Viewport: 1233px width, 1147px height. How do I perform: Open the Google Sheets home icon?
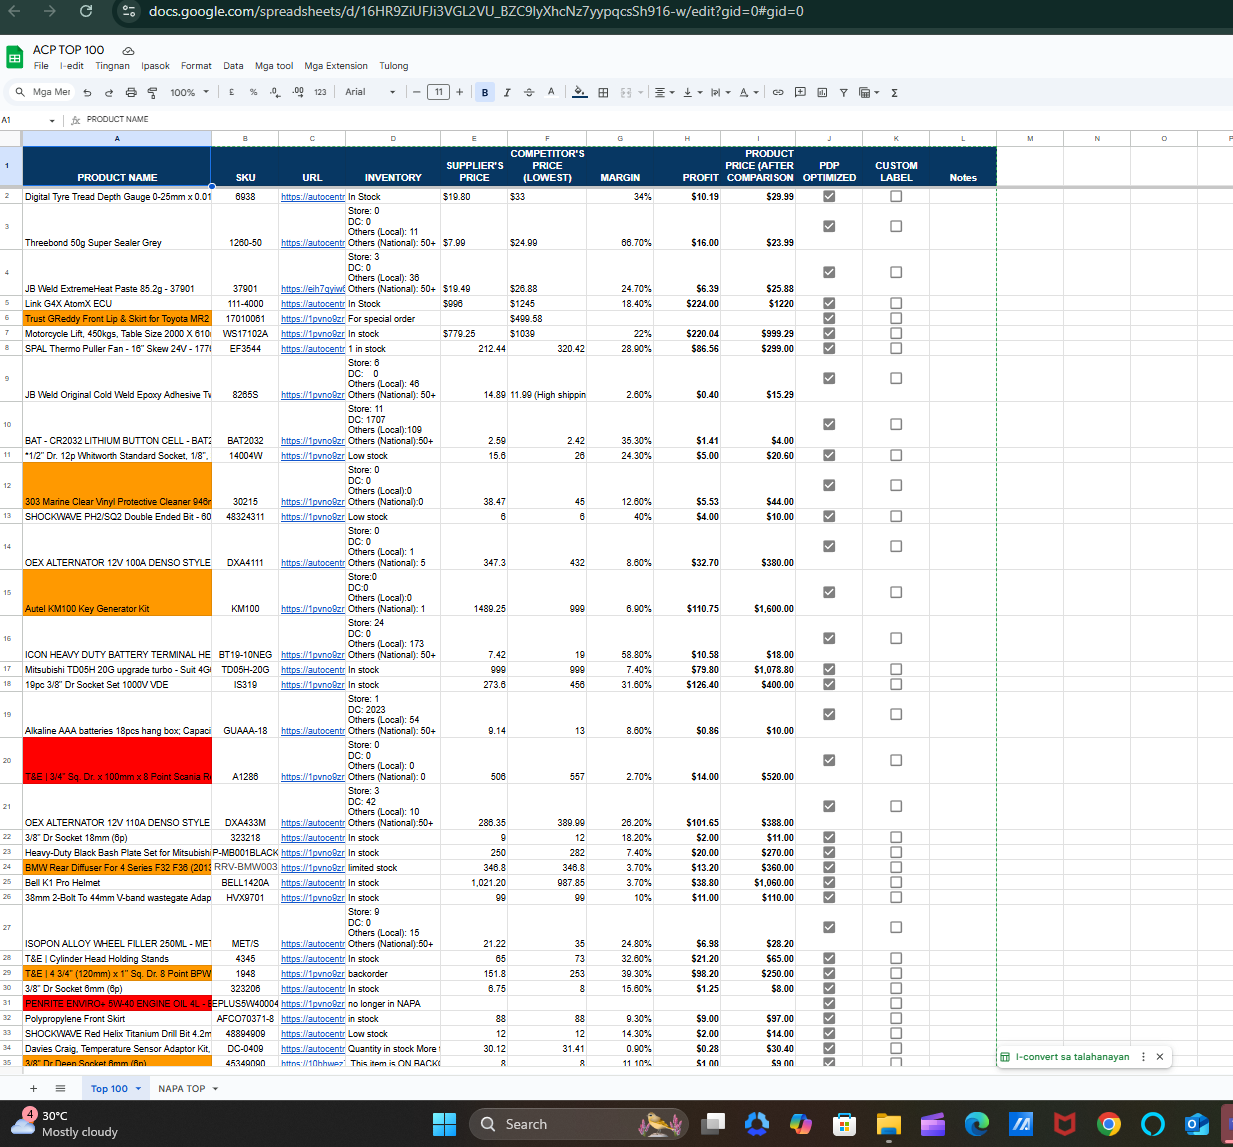click(15, 58)
